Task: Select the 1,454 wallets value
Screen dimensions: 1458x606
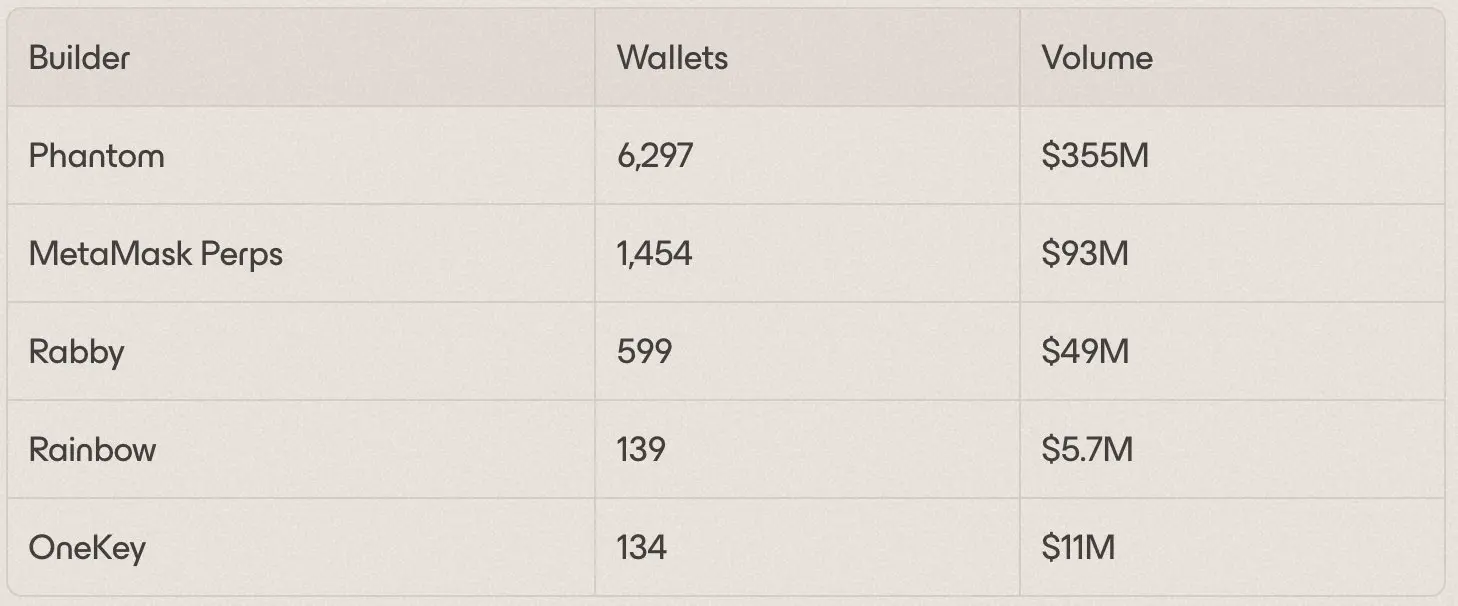Action: 655,254
